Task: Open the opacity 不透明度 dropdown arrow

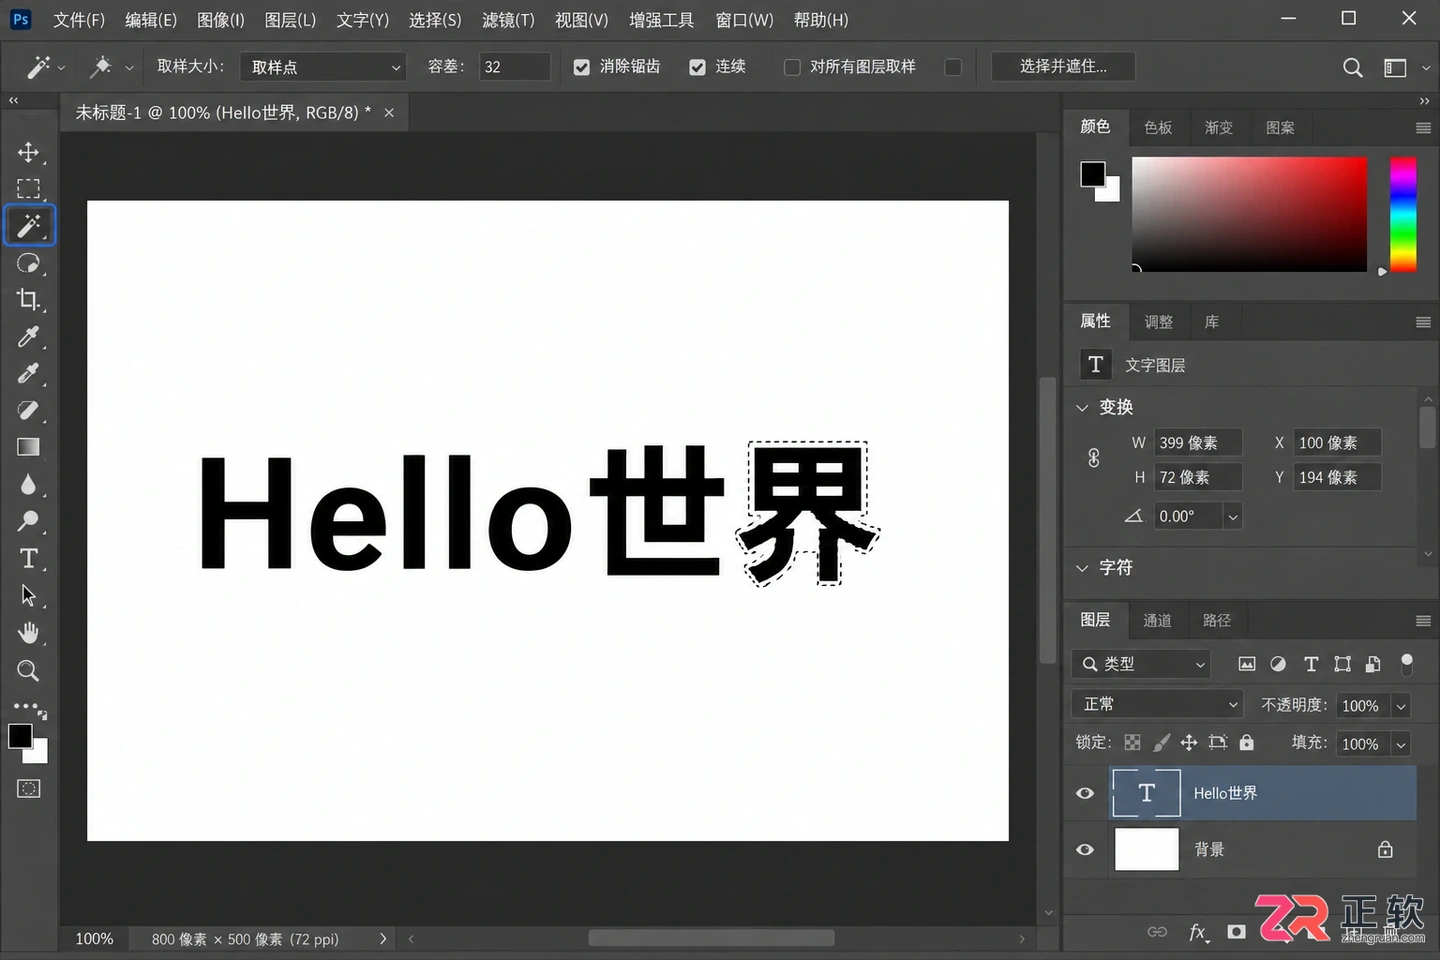Action: click(x=1401, y=706)
